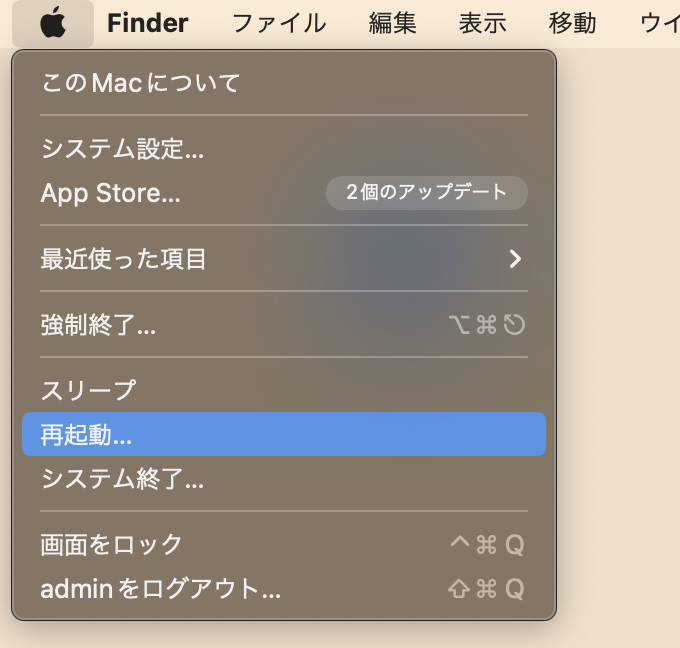Open the 表示 menu
This screenshot has width=680, height=648.
(483, 23)
